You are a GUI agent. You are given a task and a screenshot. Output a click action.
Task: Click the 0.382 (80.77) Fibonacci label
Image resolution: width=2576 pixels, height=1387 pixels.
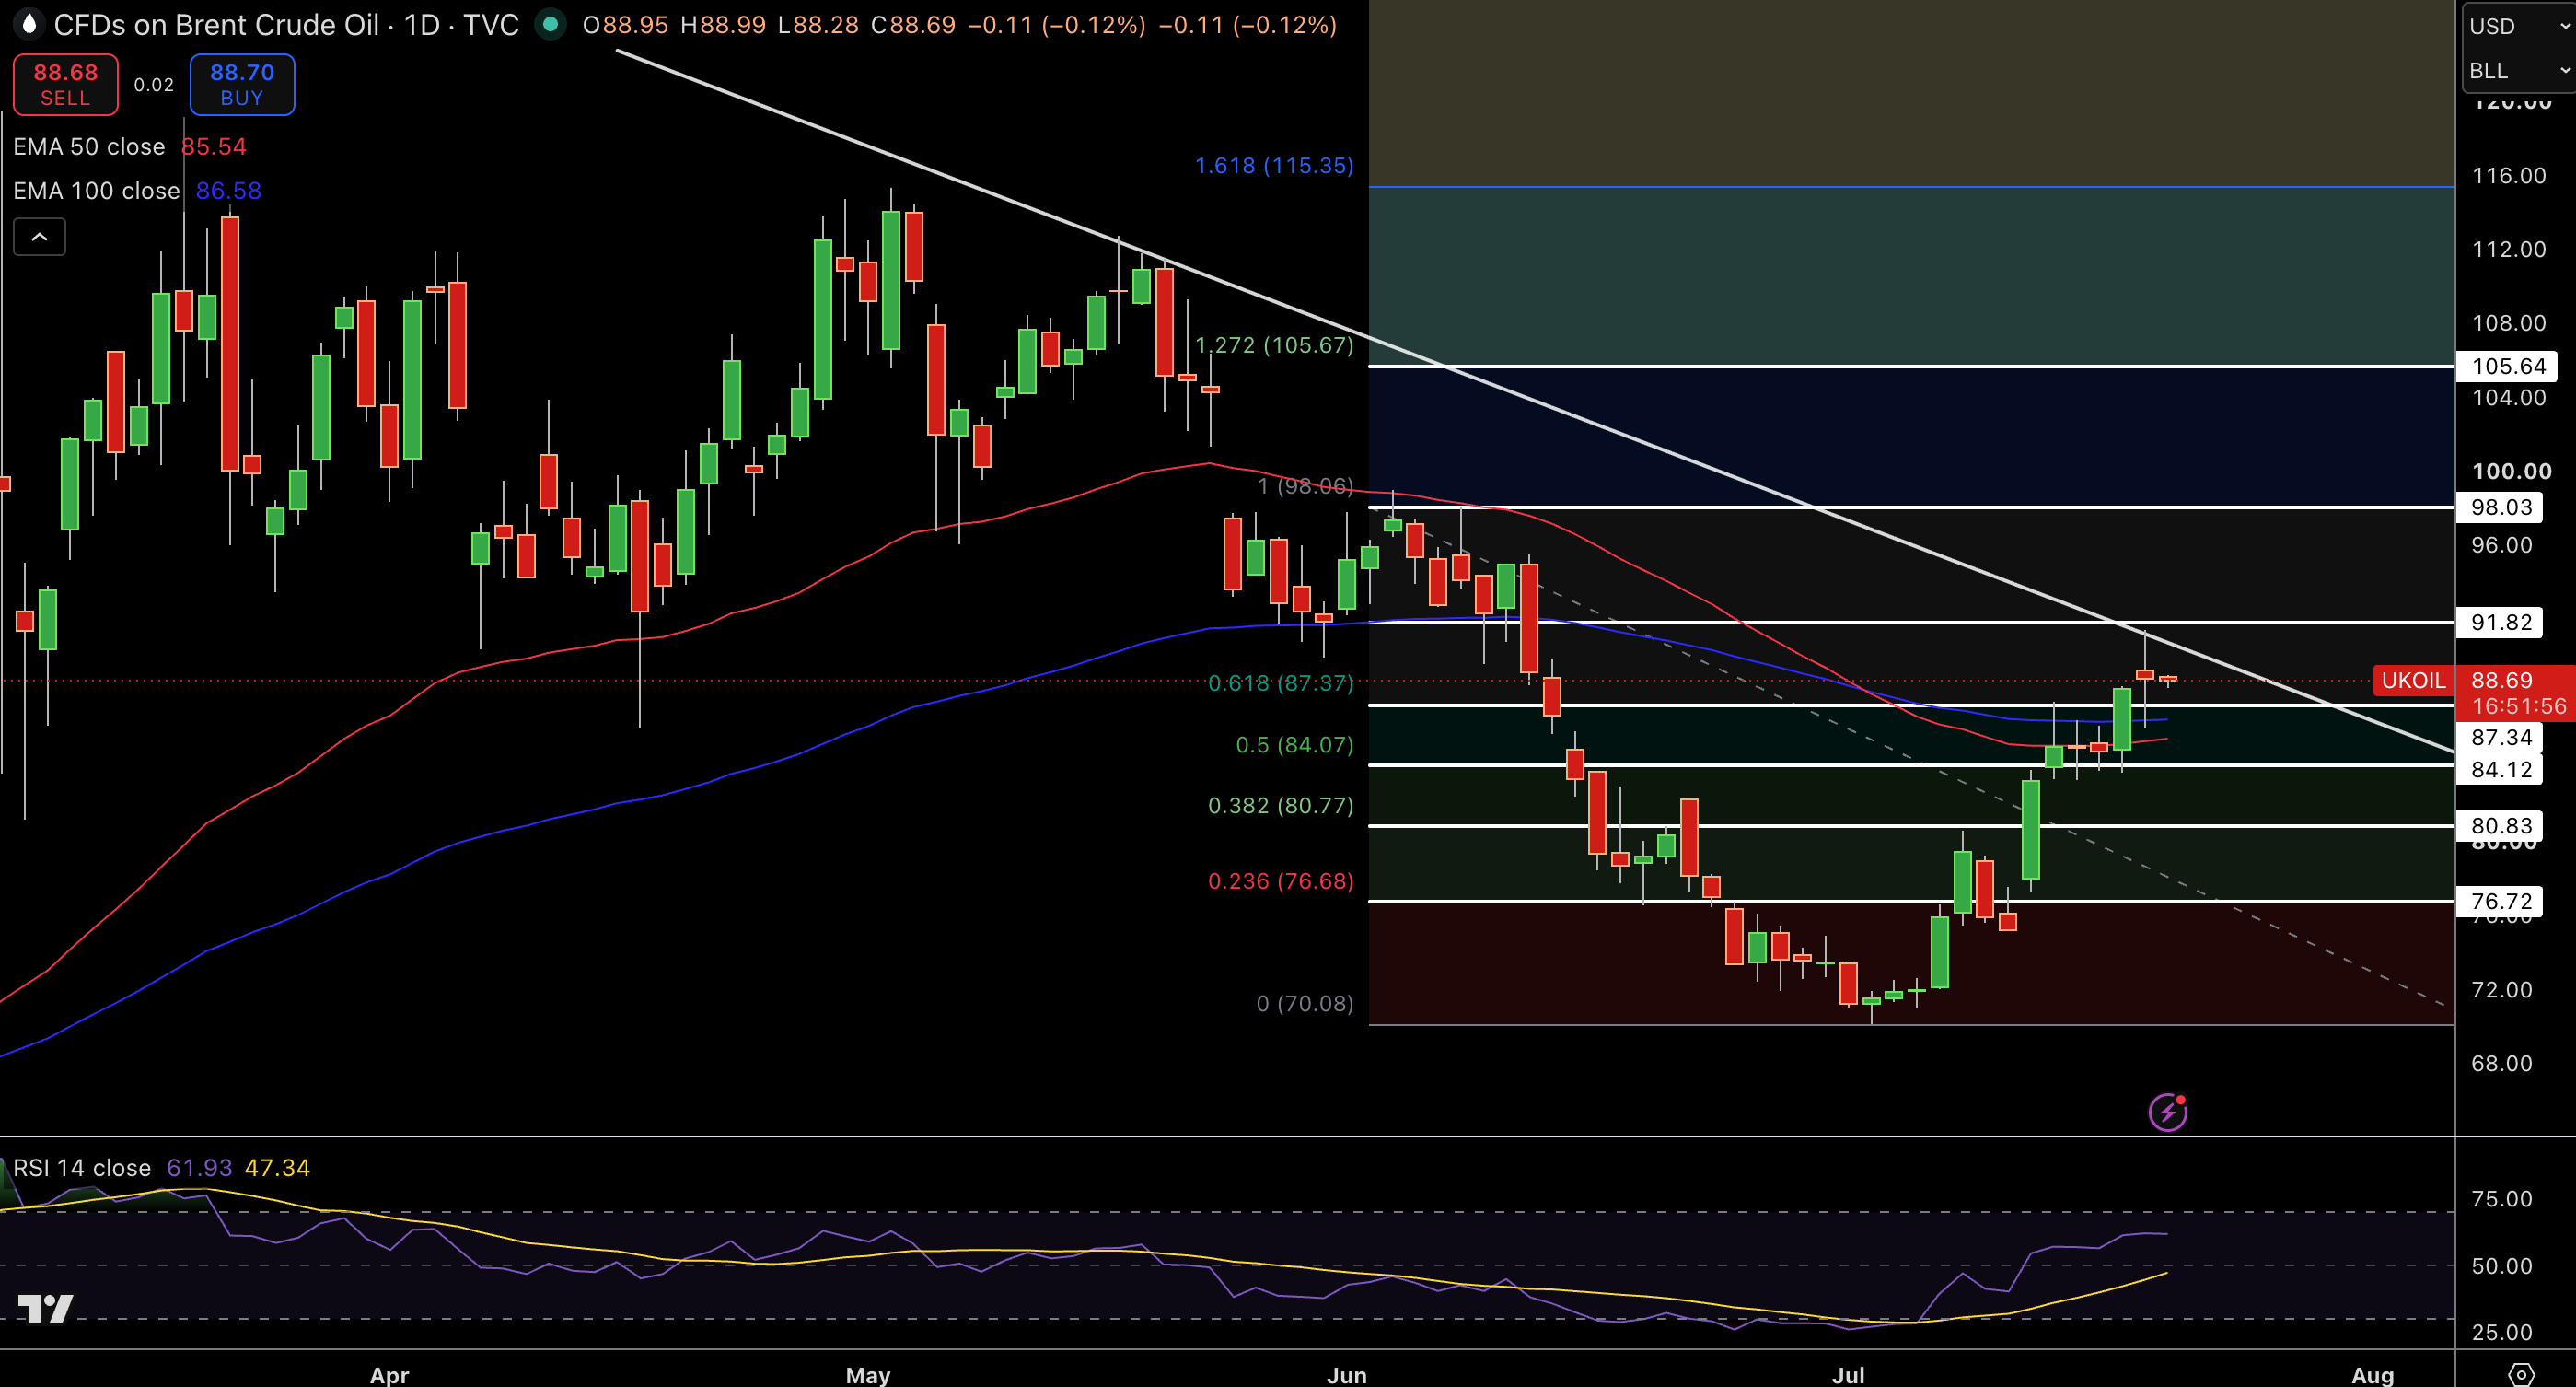tap(1280, 806)
